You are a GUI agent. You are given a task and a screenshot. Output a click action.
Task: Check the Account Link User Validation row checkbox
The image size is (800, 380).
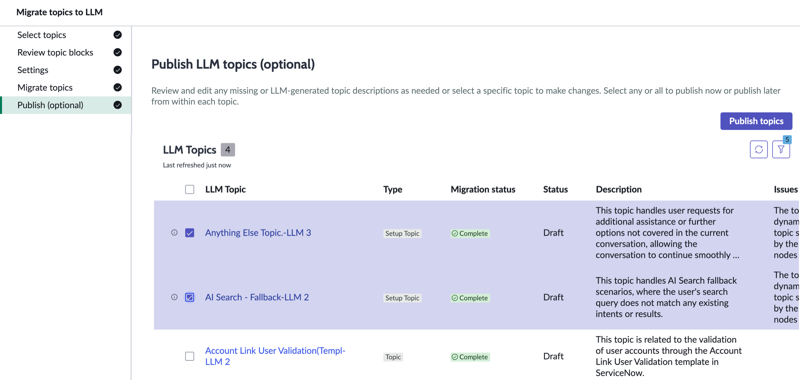[190, 357]
